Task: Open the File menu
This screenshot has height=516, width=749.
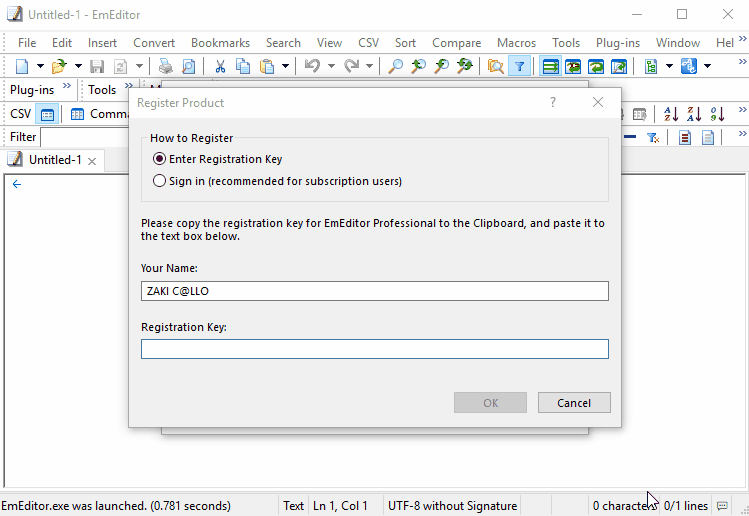Action: (27, 43)
